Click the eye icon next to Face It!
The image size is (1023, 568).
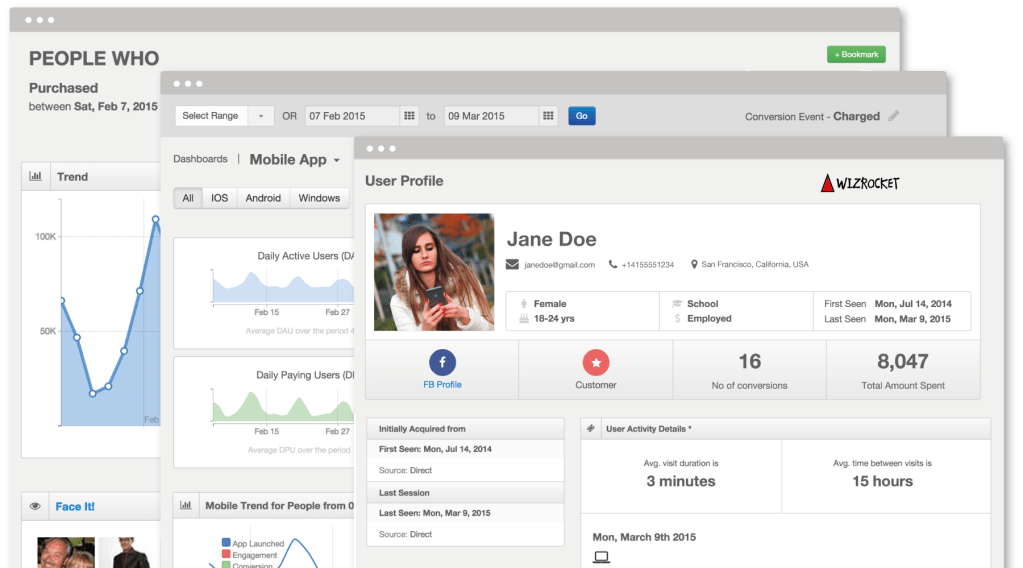pyautogui.click(x=36, y=507)
